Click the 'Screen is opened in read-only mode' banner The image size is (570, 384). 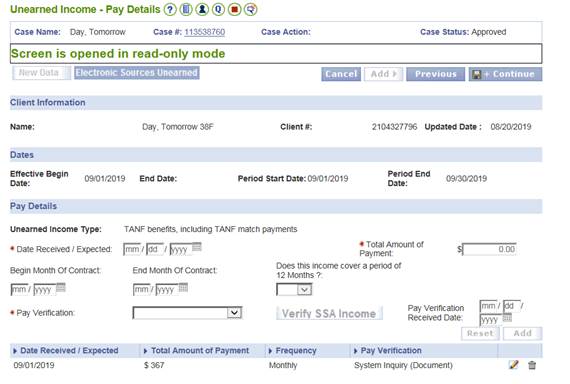pyautogui.click(x=276, y=54)
